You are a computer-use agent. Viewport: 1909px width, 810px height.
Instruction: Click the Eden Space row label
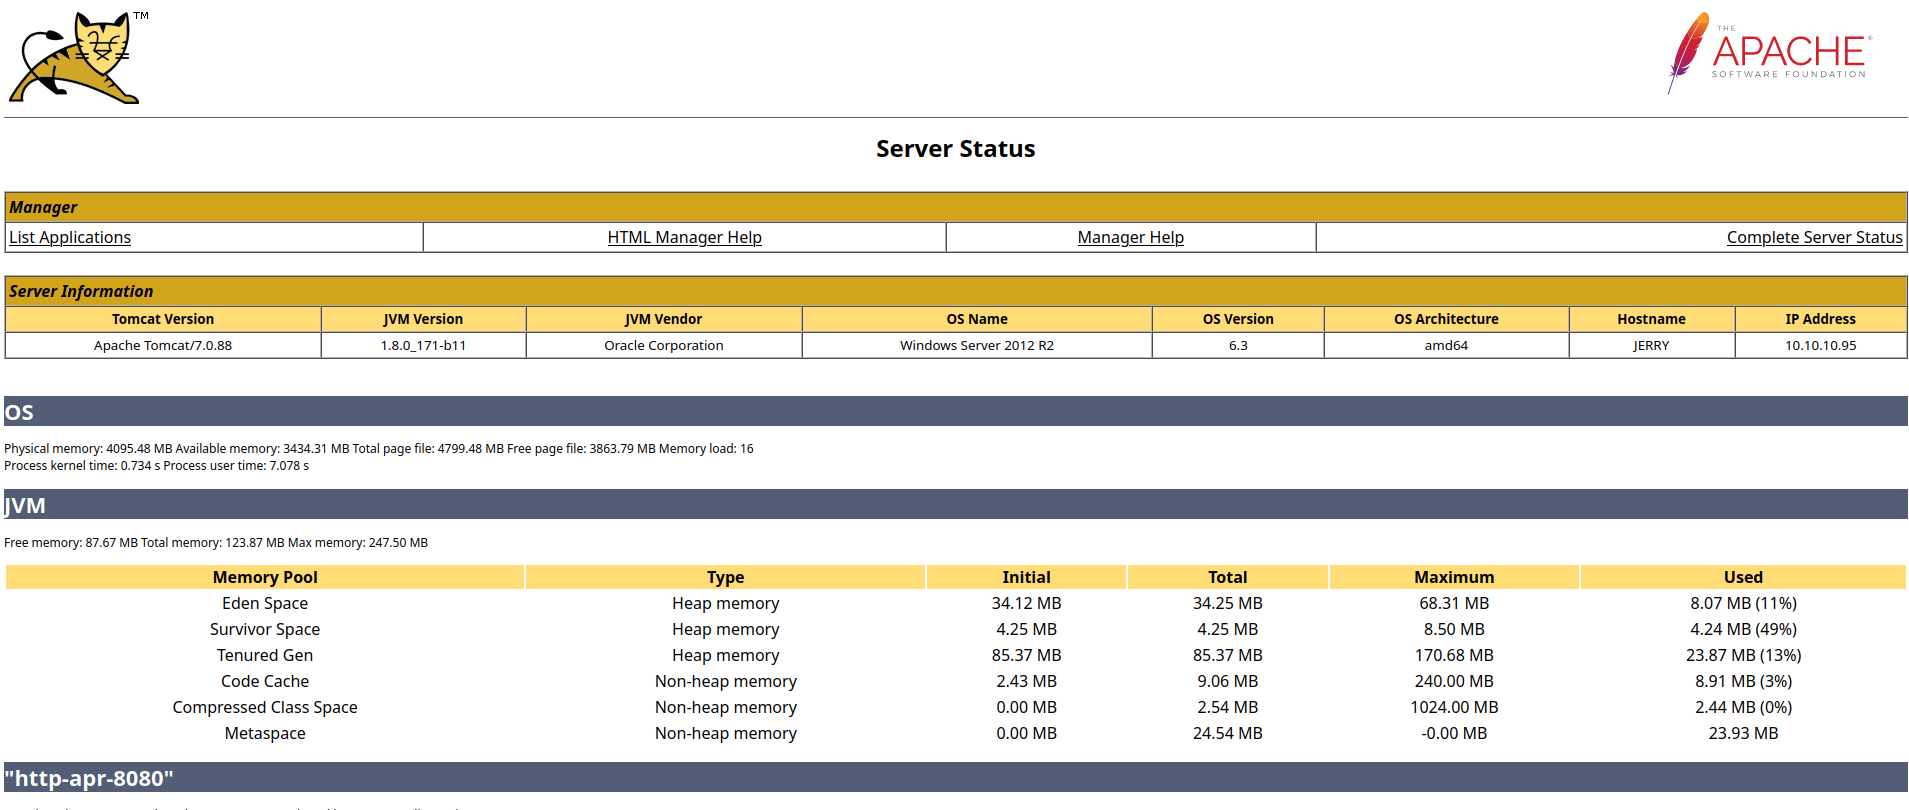pyautogui.click(x=265, y=603)
